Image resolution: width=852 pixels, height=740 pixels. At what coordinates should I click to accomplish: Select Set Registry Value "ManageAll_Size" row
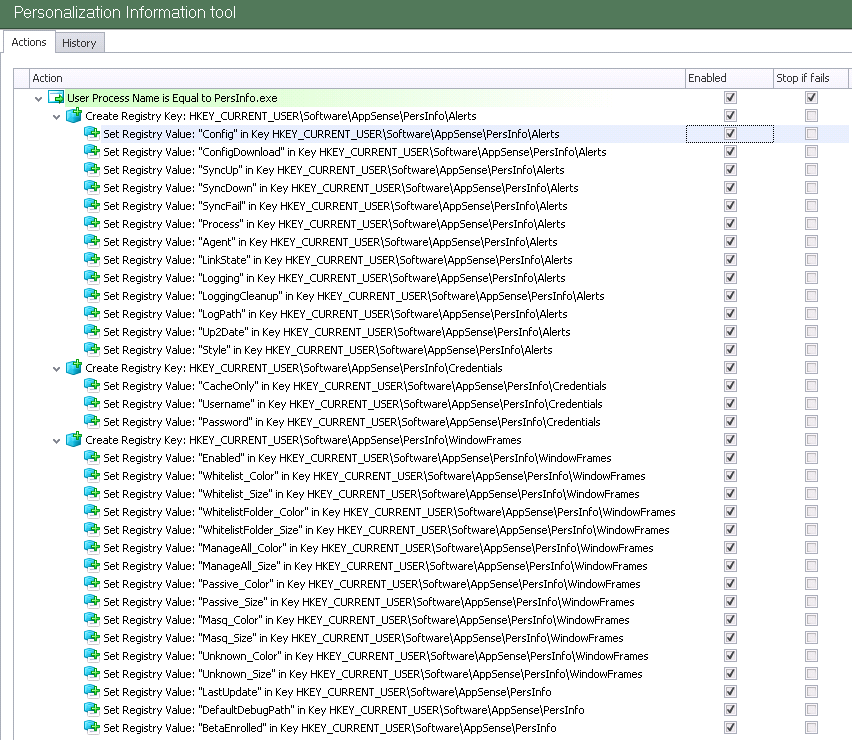pyautogui.click(x=375, y=566)
